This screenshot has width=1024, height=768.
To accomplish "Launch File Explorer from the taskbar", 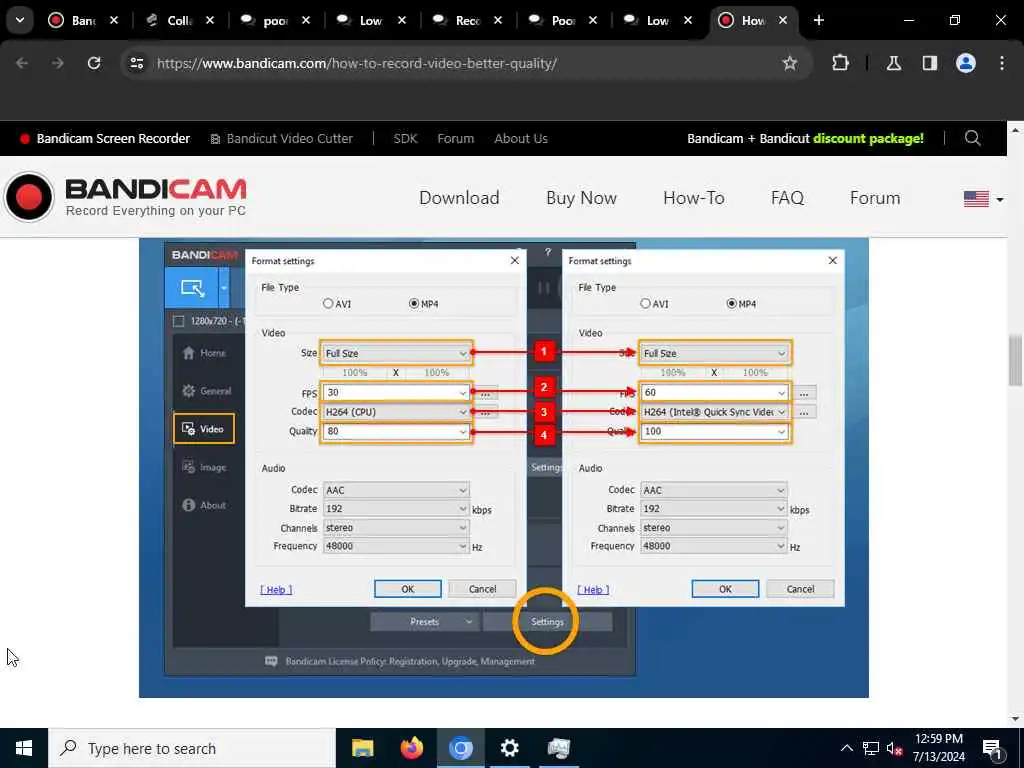I will [x=362, y=748].
